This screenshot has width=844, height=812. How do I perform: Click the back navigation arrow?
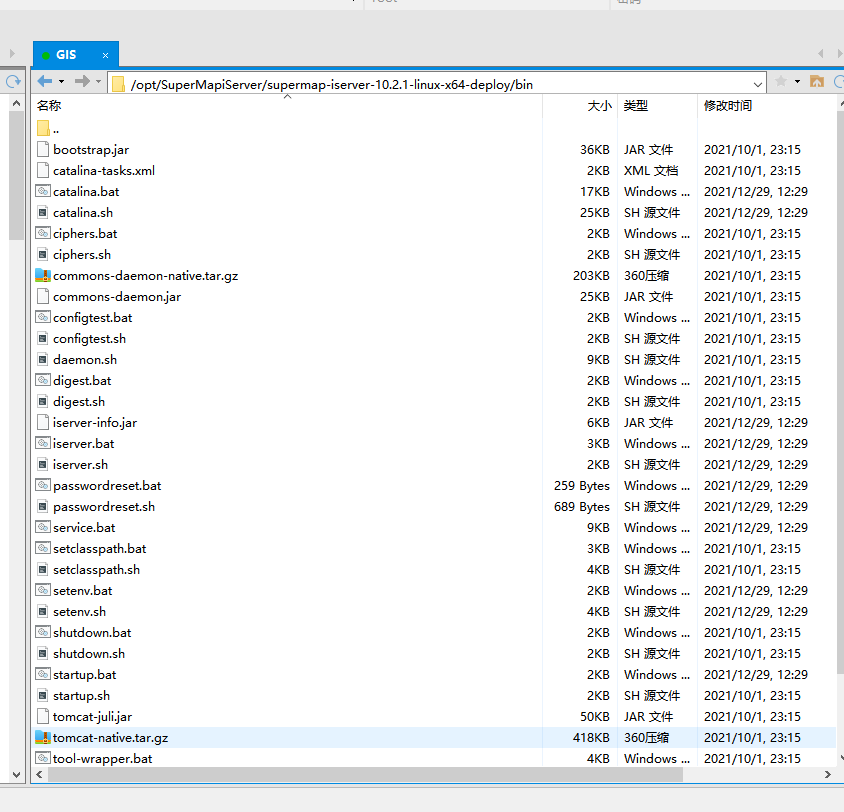[45, 81]
